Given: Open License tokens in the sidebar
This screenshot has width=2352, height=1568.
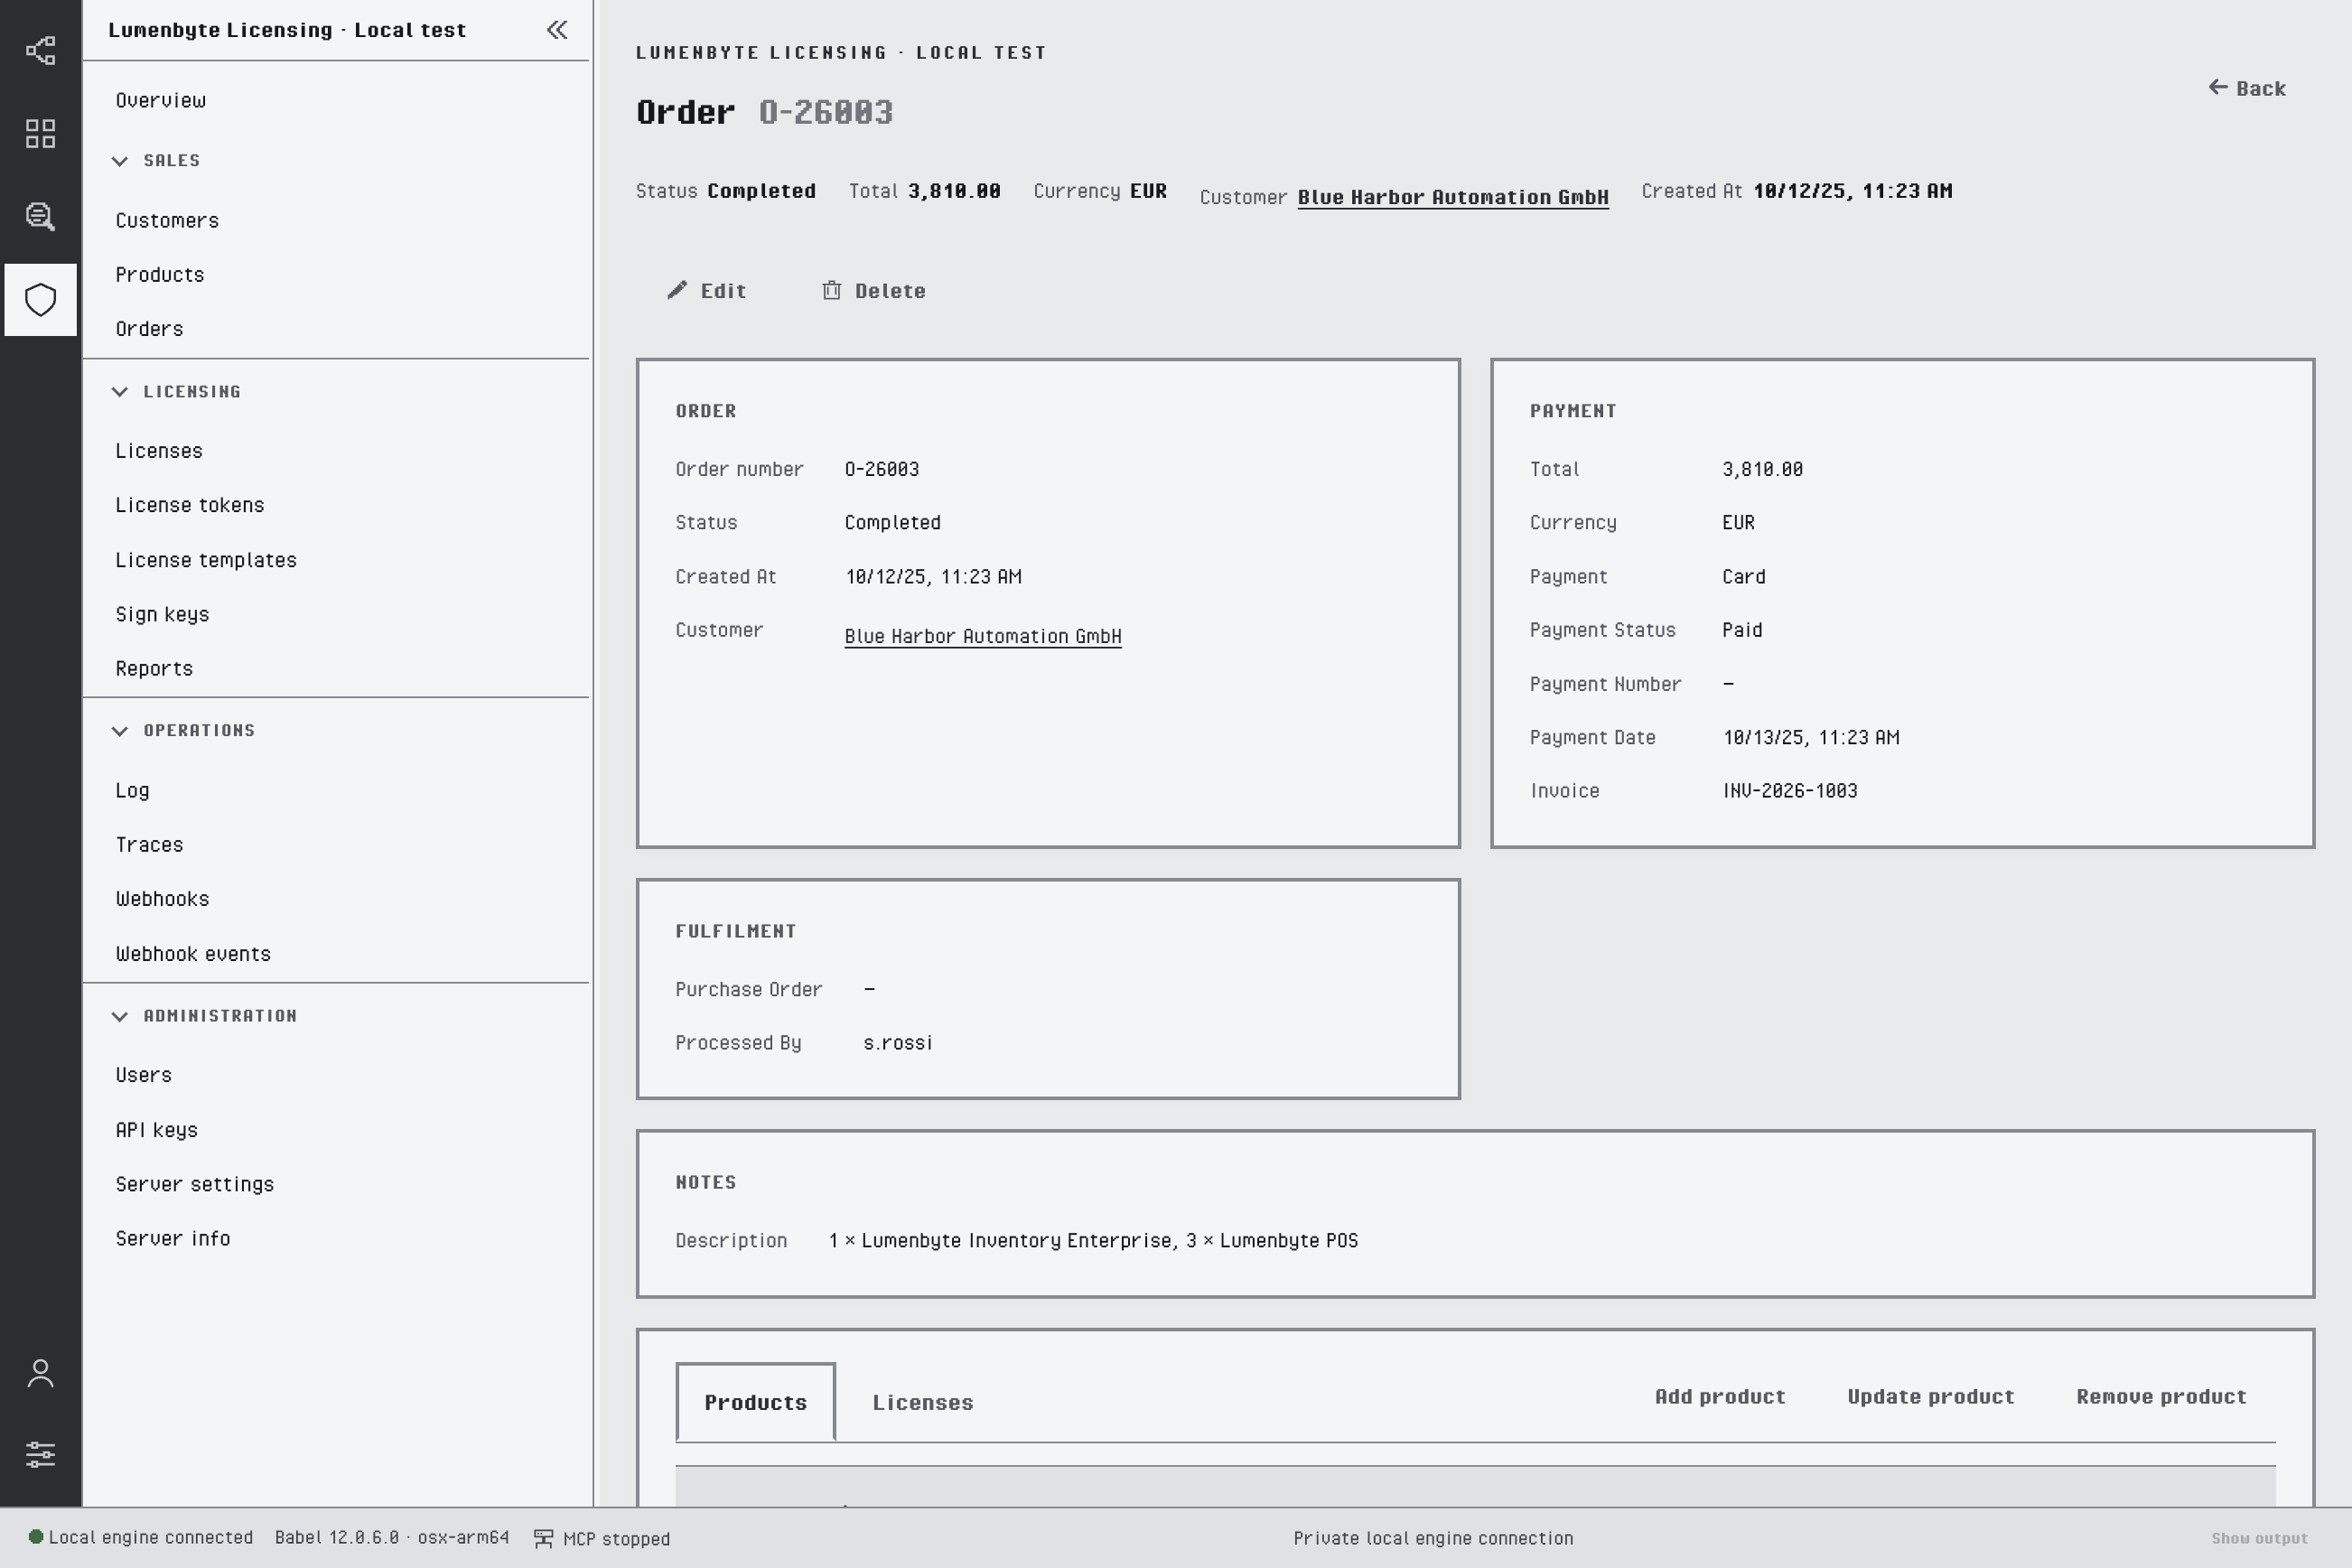Looking at the screenshot, I should 190,505.
